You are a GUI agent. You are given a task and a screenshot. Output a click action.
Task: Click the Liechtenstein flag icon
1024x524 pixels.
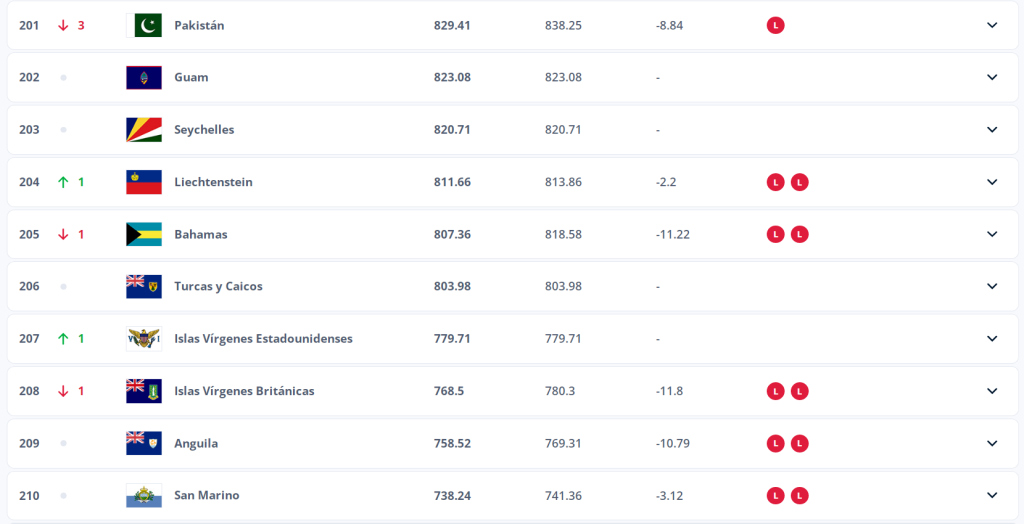(x=144, y=182)
